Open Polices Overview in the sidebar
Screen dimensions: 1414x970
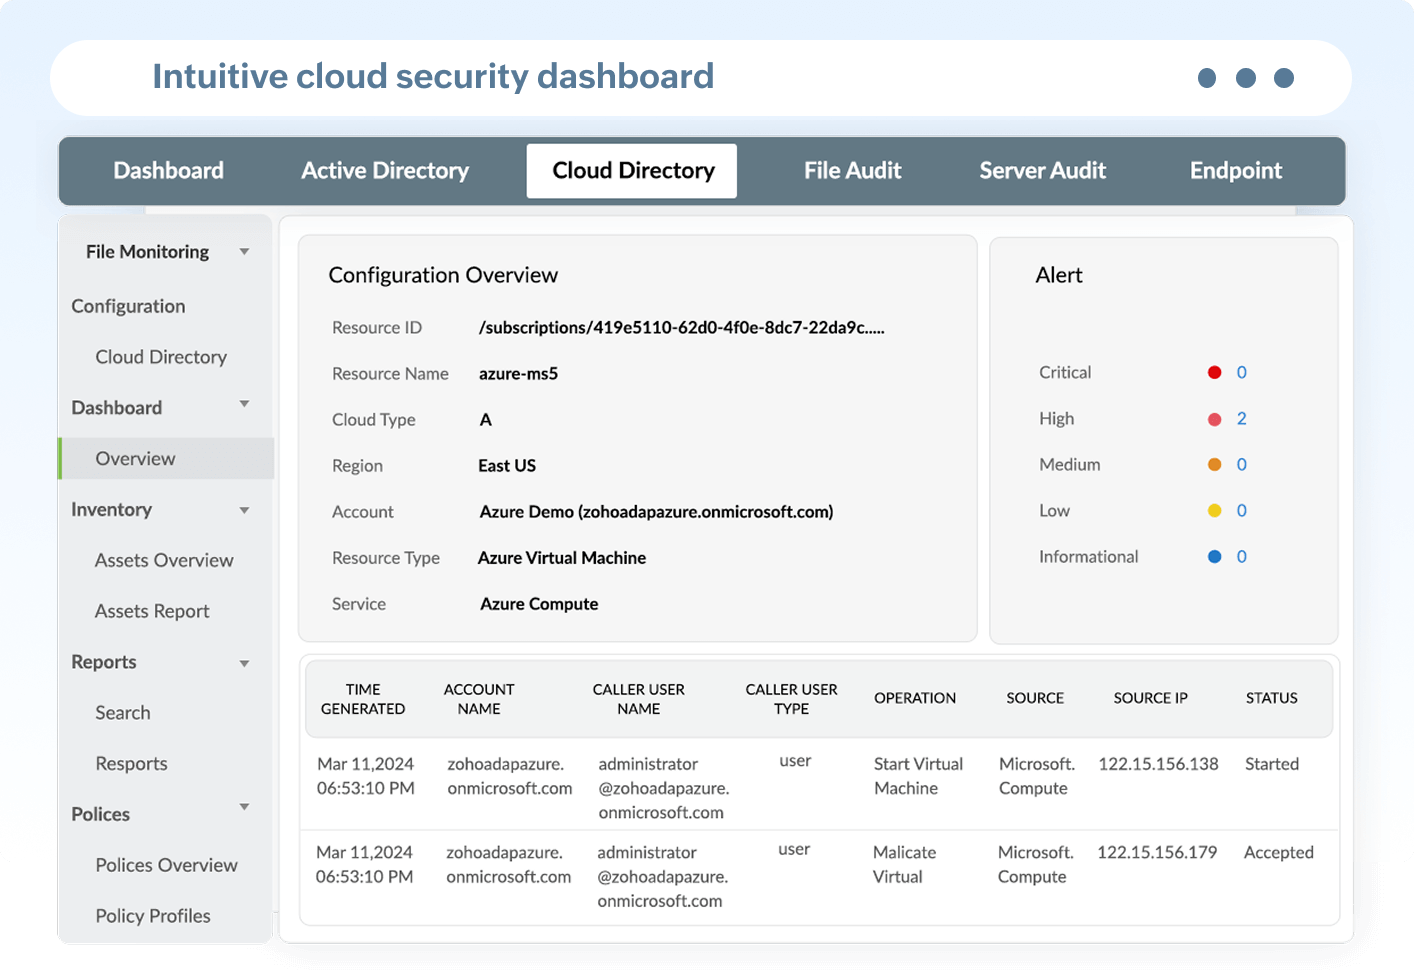pos(166,865)
